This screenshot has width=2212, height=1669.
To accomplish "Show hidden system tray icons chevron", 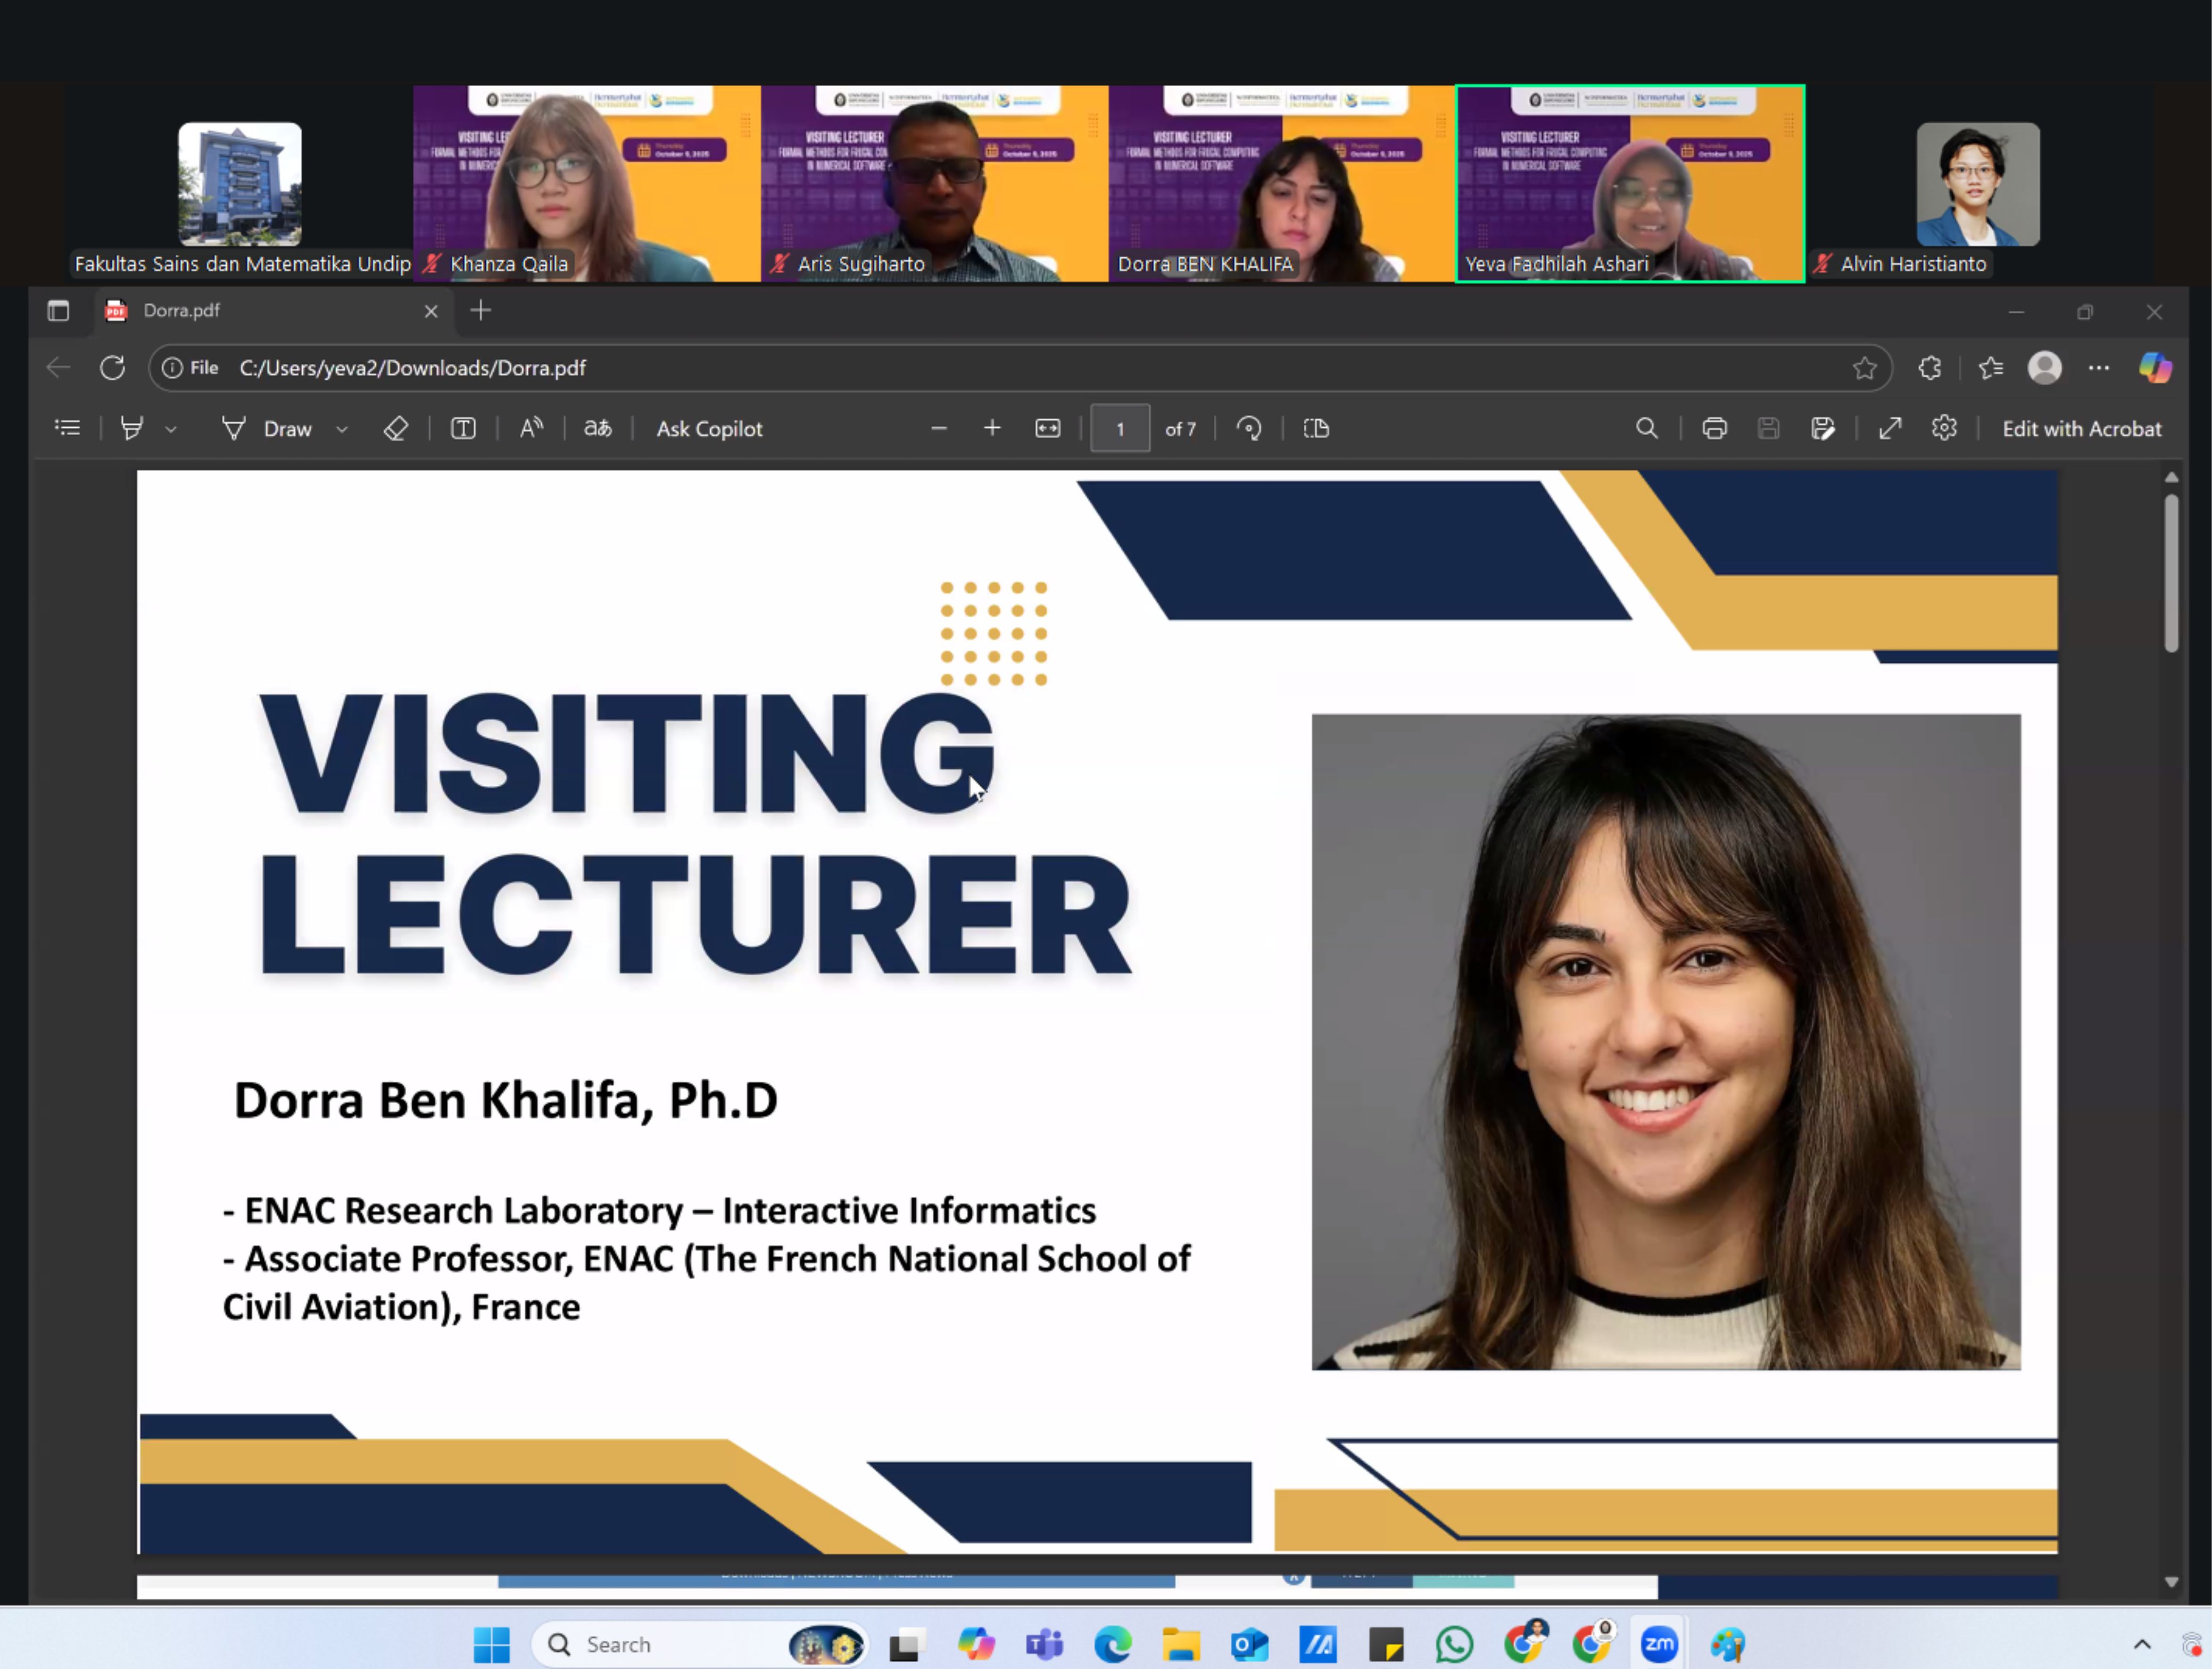I will pyautogui.click(x=2141, y=1644).
